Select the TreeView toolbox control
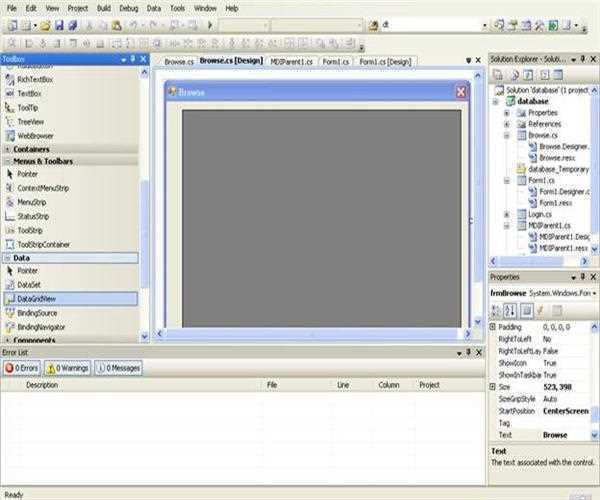600x500 pixels. [30, 122]
